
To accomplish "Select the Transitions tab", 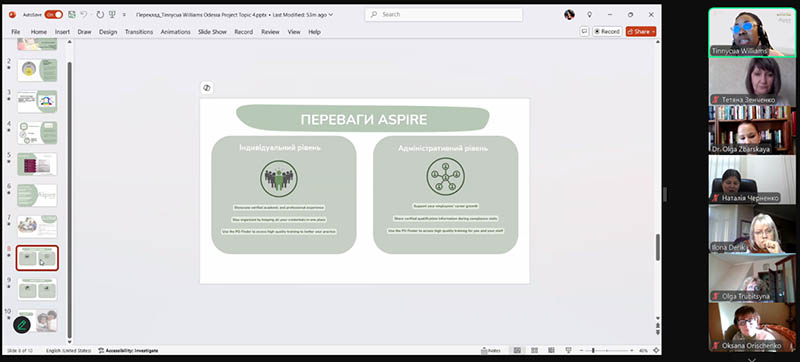I will pyautogui.click(x=139, y=32).
